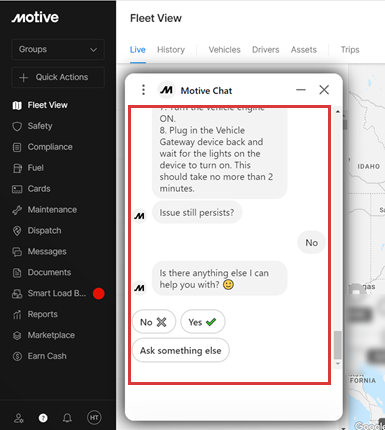385x430 pixels.
Task: Click the Cards icon
Action: (17, 189)
